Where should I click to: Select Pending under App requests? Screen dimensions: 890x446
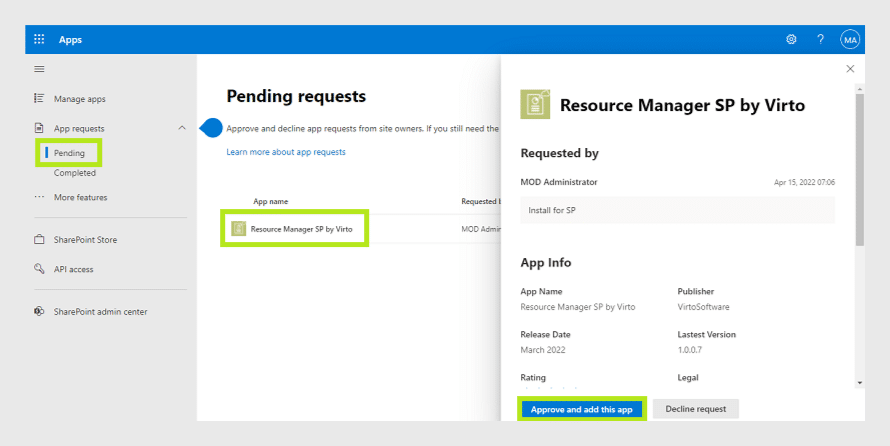point(69,153)
